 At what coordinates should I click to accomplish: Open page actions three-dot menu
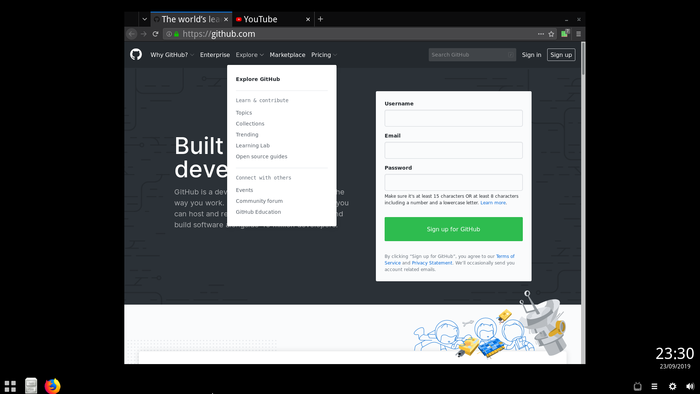541,34
